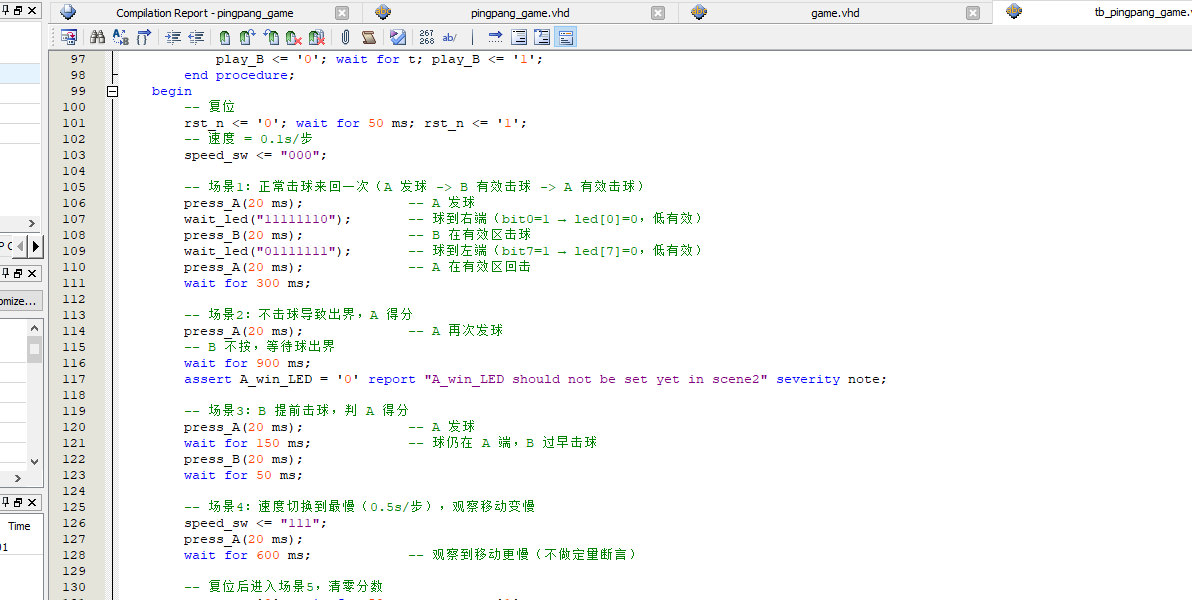This screenshot has height=600, width=1192.
Task: Toggle whitespace display with the ab/ icon
Action: point(449,37)
